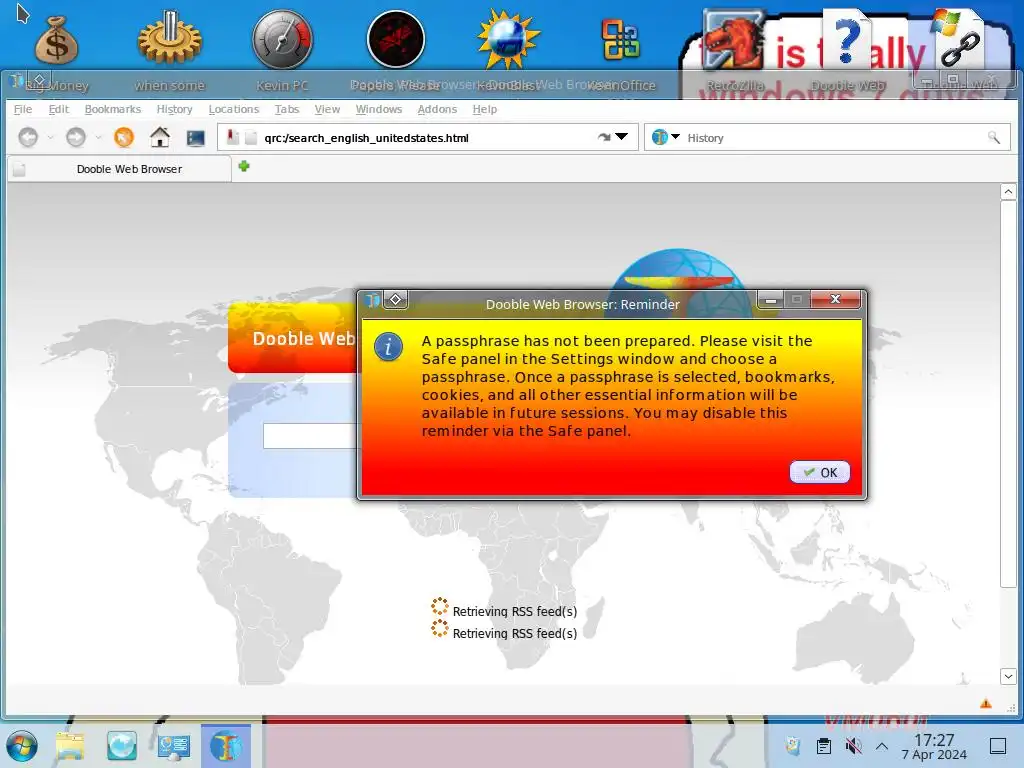Expand the system tray hidden icons chevron

tap(882, 746)
